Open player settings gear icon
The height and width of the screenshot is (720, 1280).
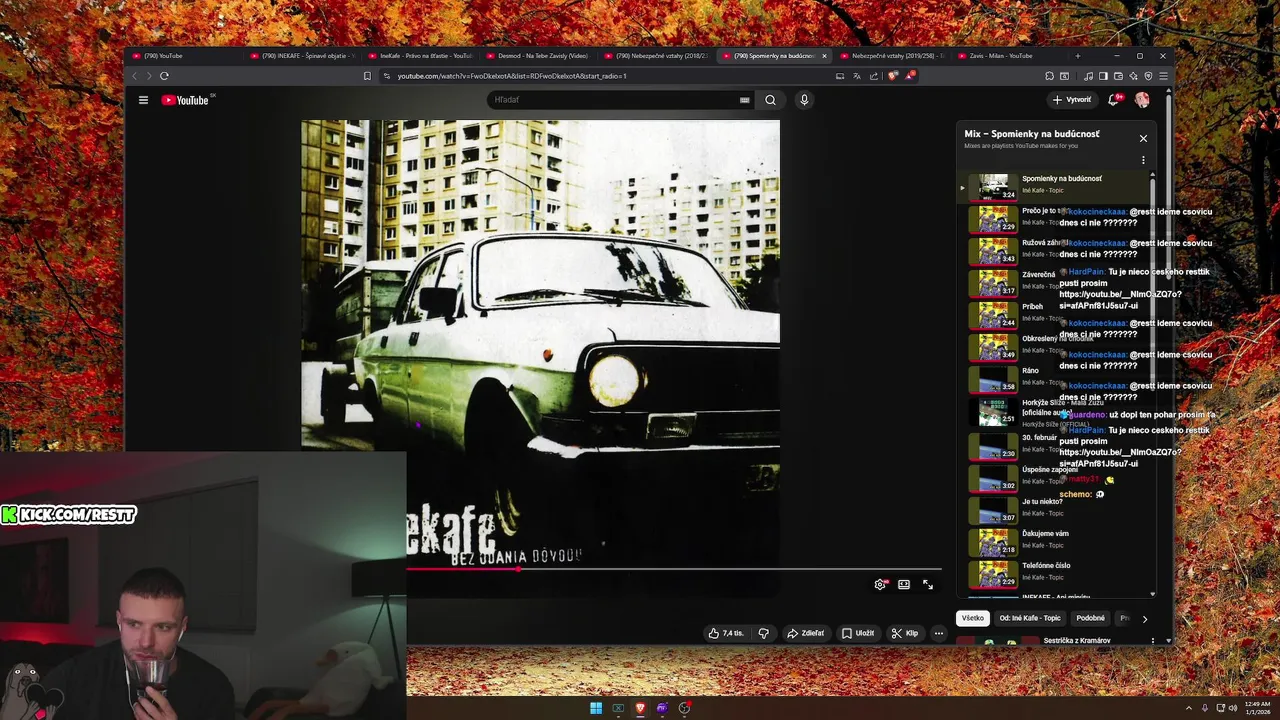880,585
